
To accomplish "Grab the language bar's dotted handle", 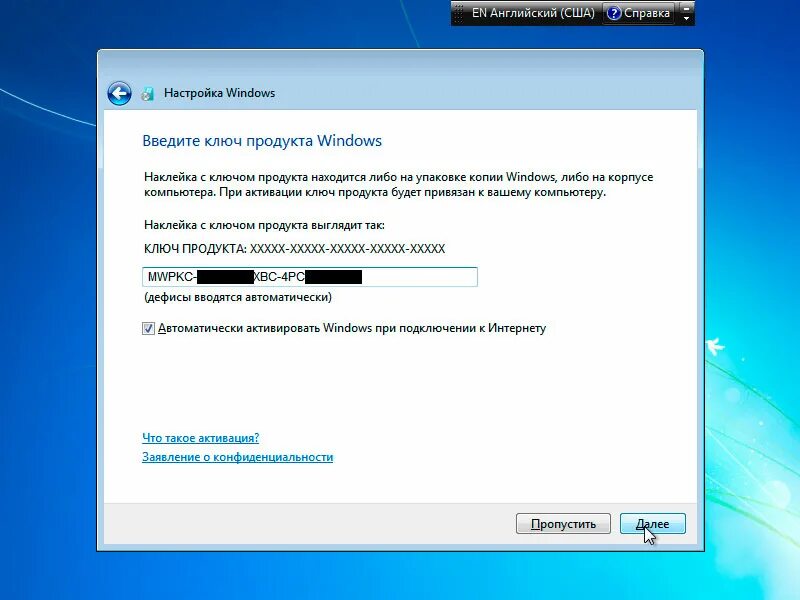I will (x=459, y=13).
